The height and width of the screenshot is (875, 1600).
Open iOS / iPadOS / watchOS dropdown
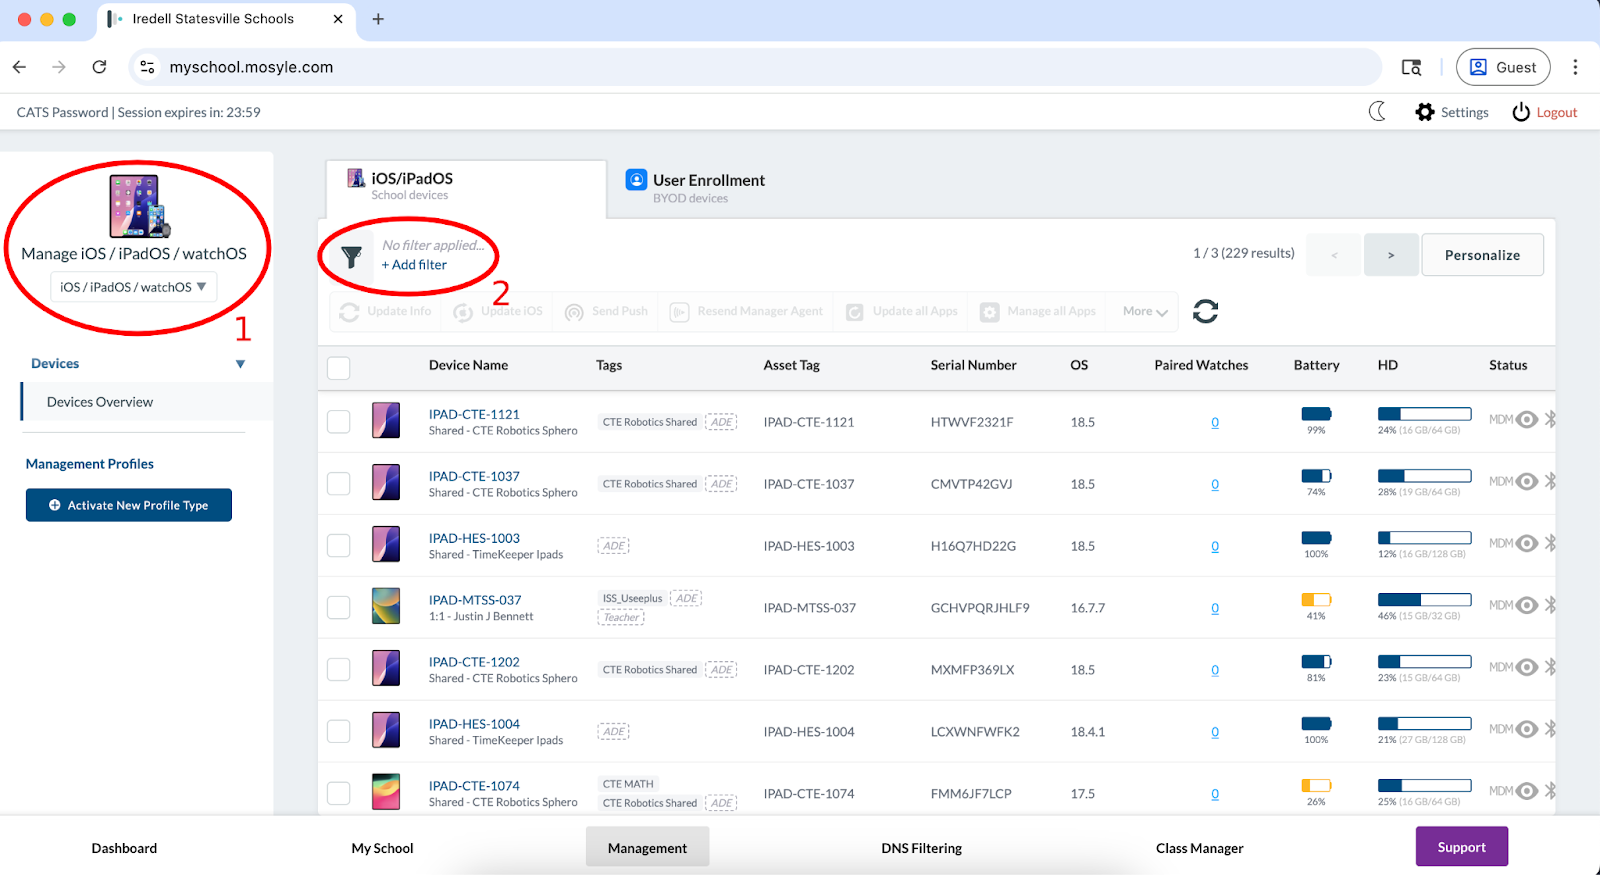click(x=133, y=287)
